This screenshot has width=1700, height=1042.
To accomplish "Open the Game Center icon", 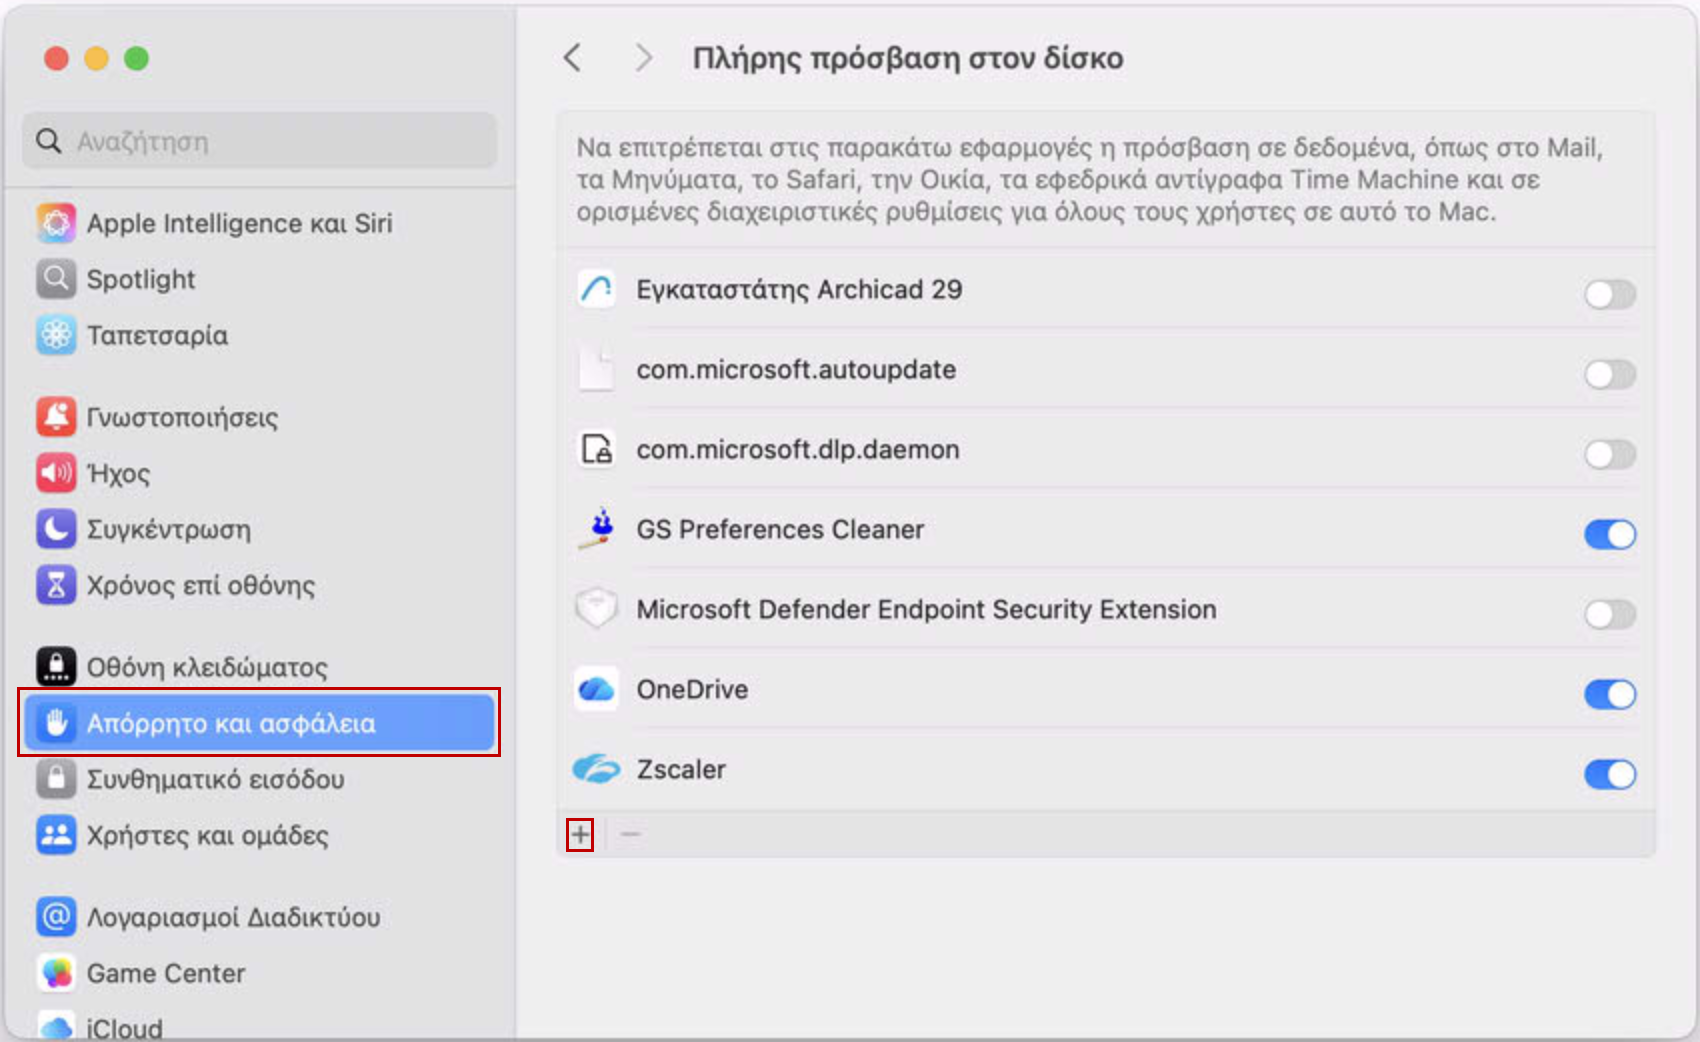I will pyautogui.click(x=56, y=973).
